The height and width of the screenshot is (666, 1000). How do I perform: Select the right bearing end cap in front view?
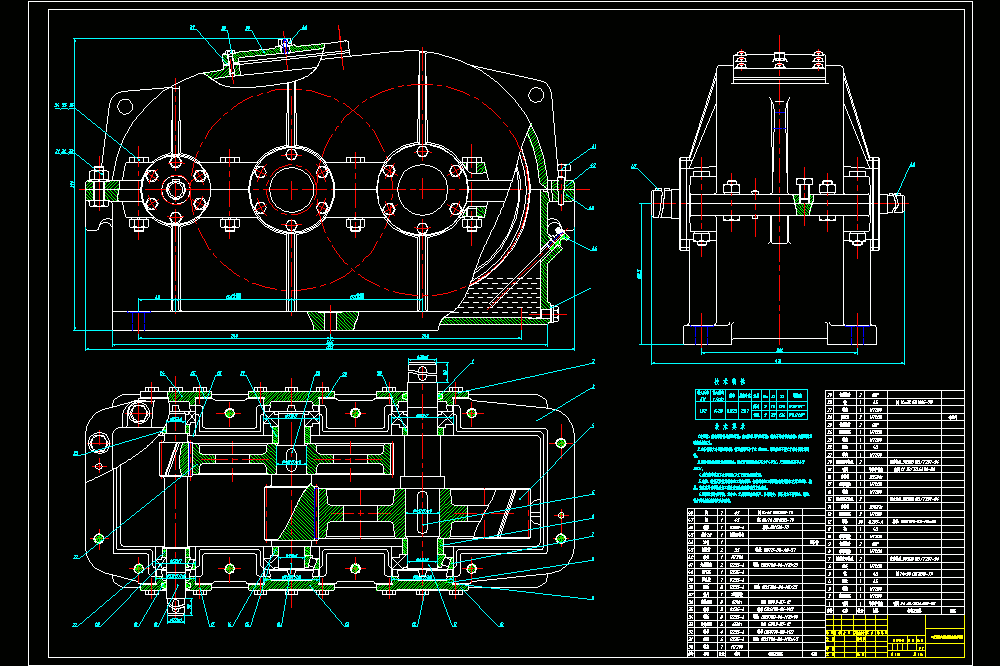pos(422,189)
